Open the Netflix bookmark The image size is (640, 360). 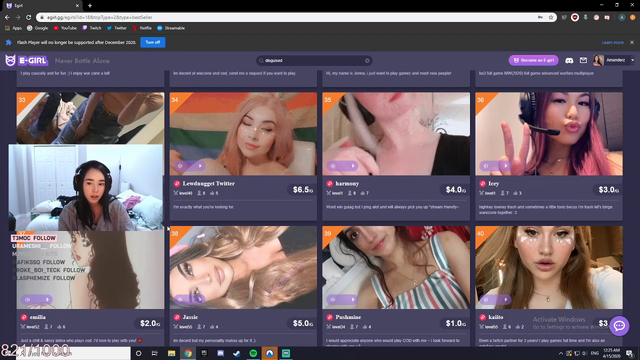(x=142, y=28)
